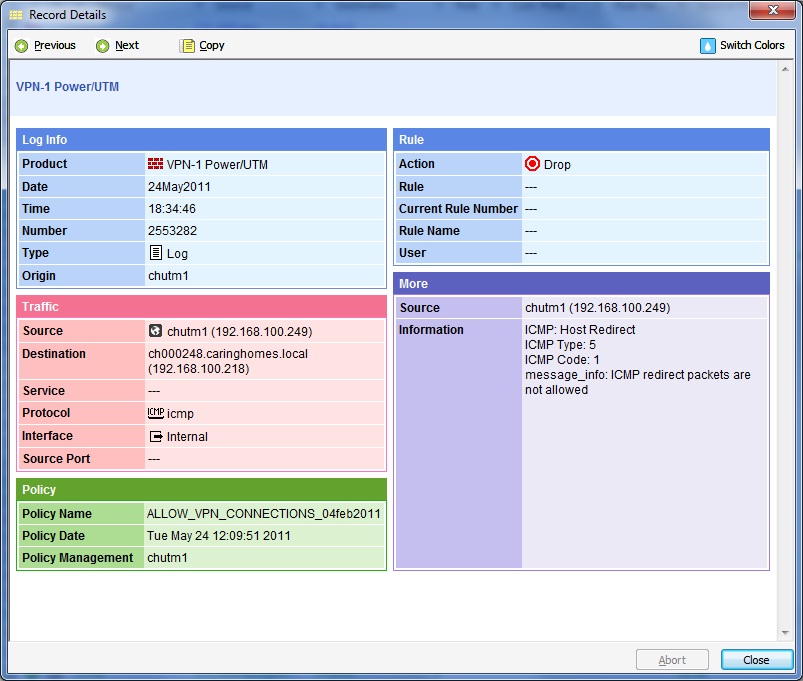Click the Policy section header

click(x=201, y=490)
